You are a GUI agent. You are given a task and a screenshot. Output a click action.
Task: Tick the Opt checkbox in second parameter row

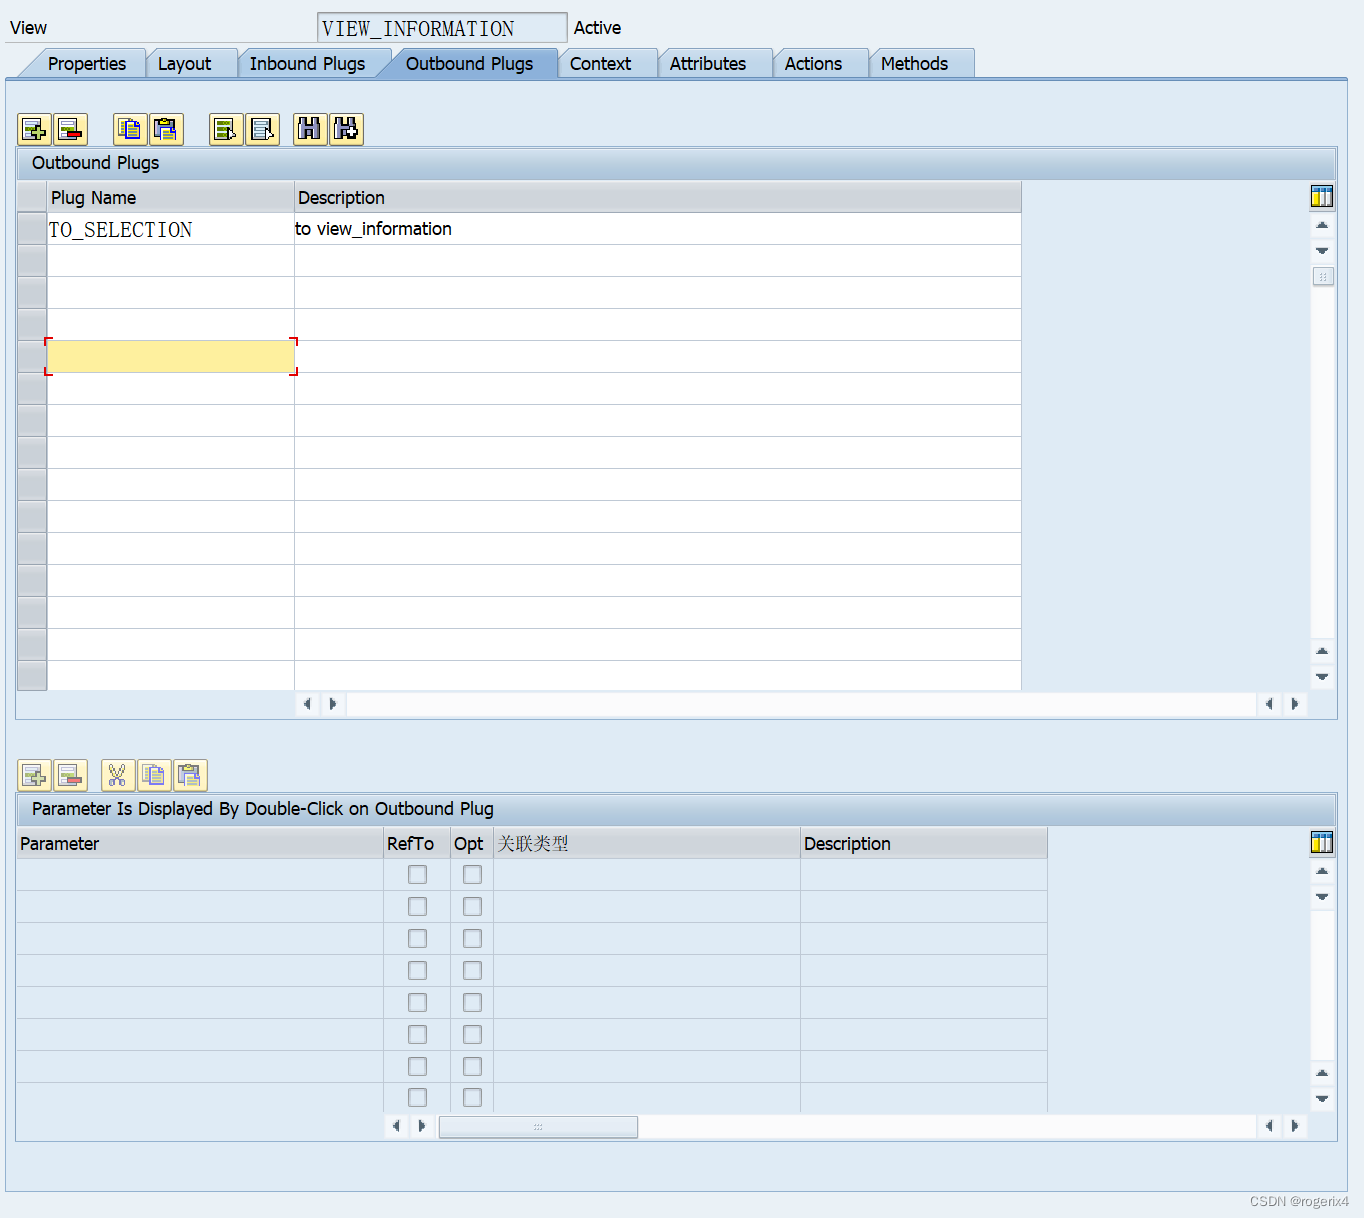(x=472, y=907)
